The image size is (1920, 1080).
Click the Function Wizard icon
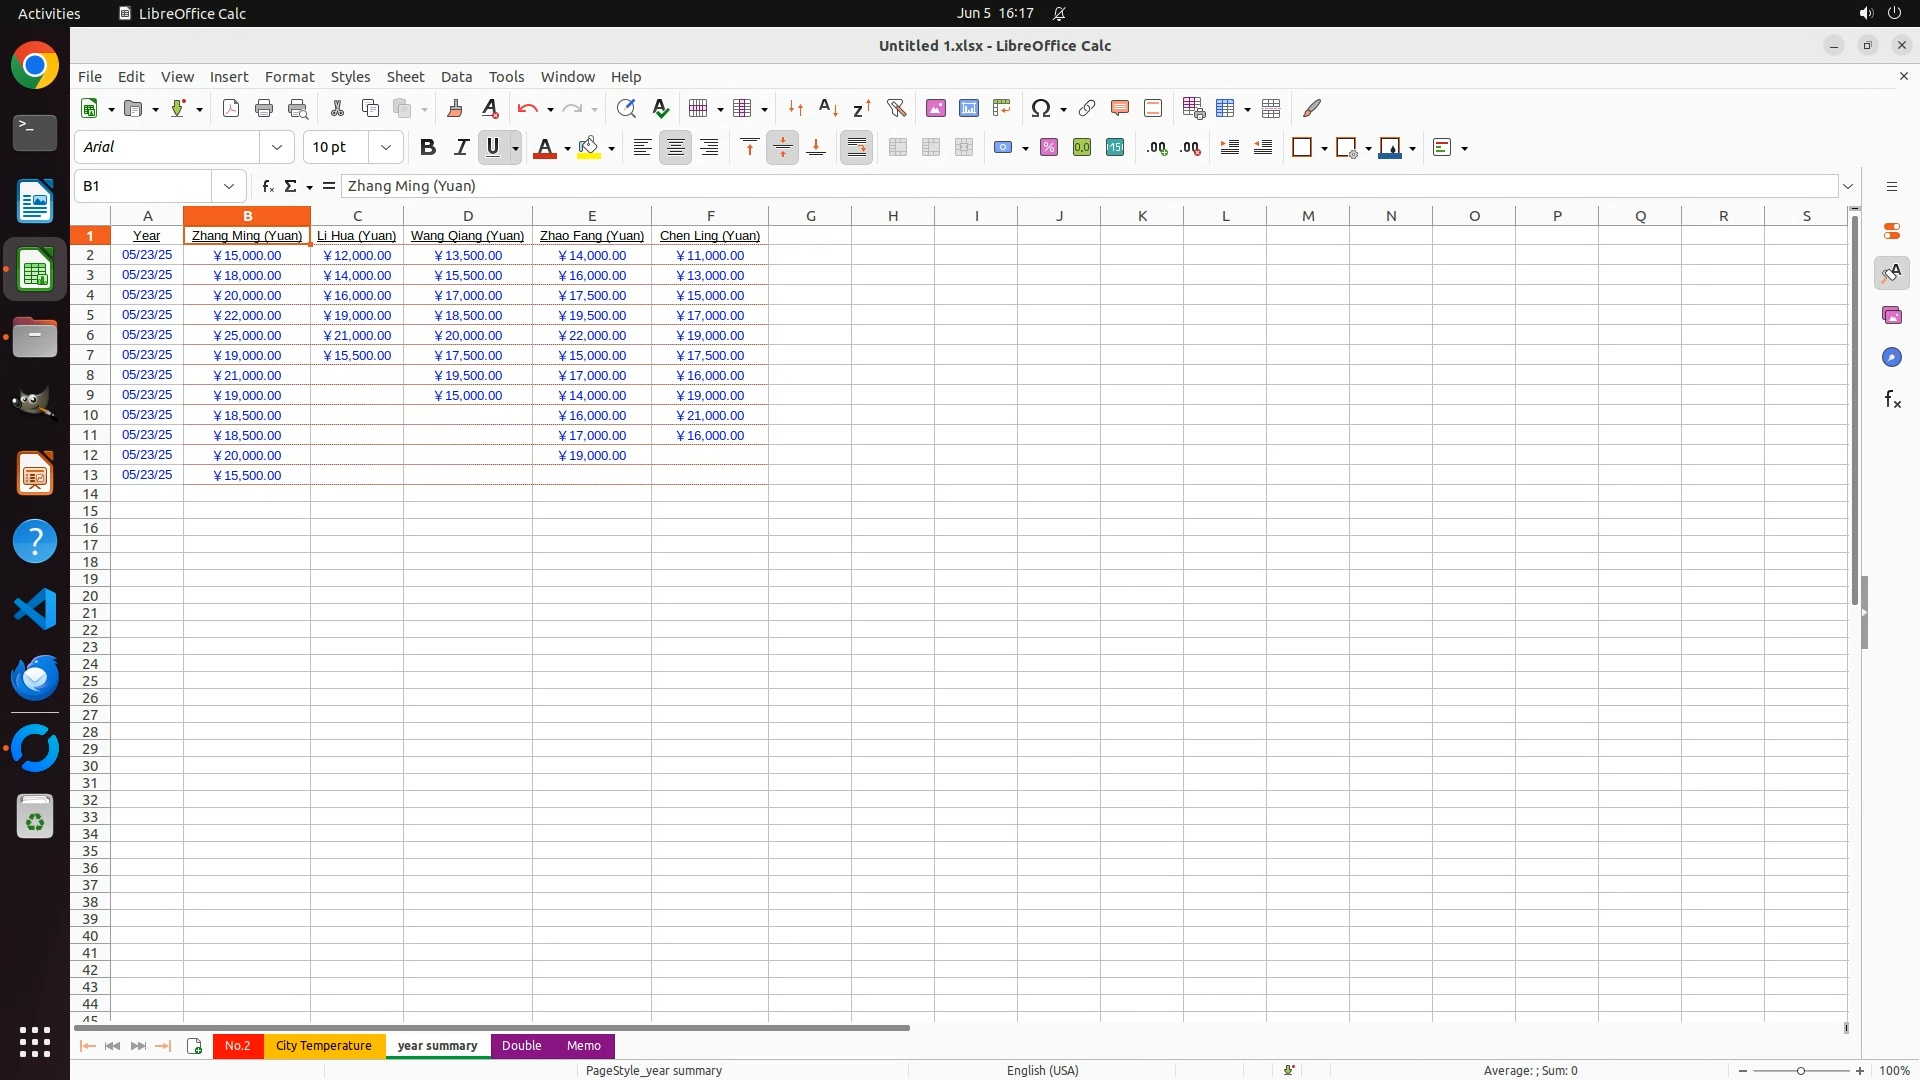[x=267, y=186]
